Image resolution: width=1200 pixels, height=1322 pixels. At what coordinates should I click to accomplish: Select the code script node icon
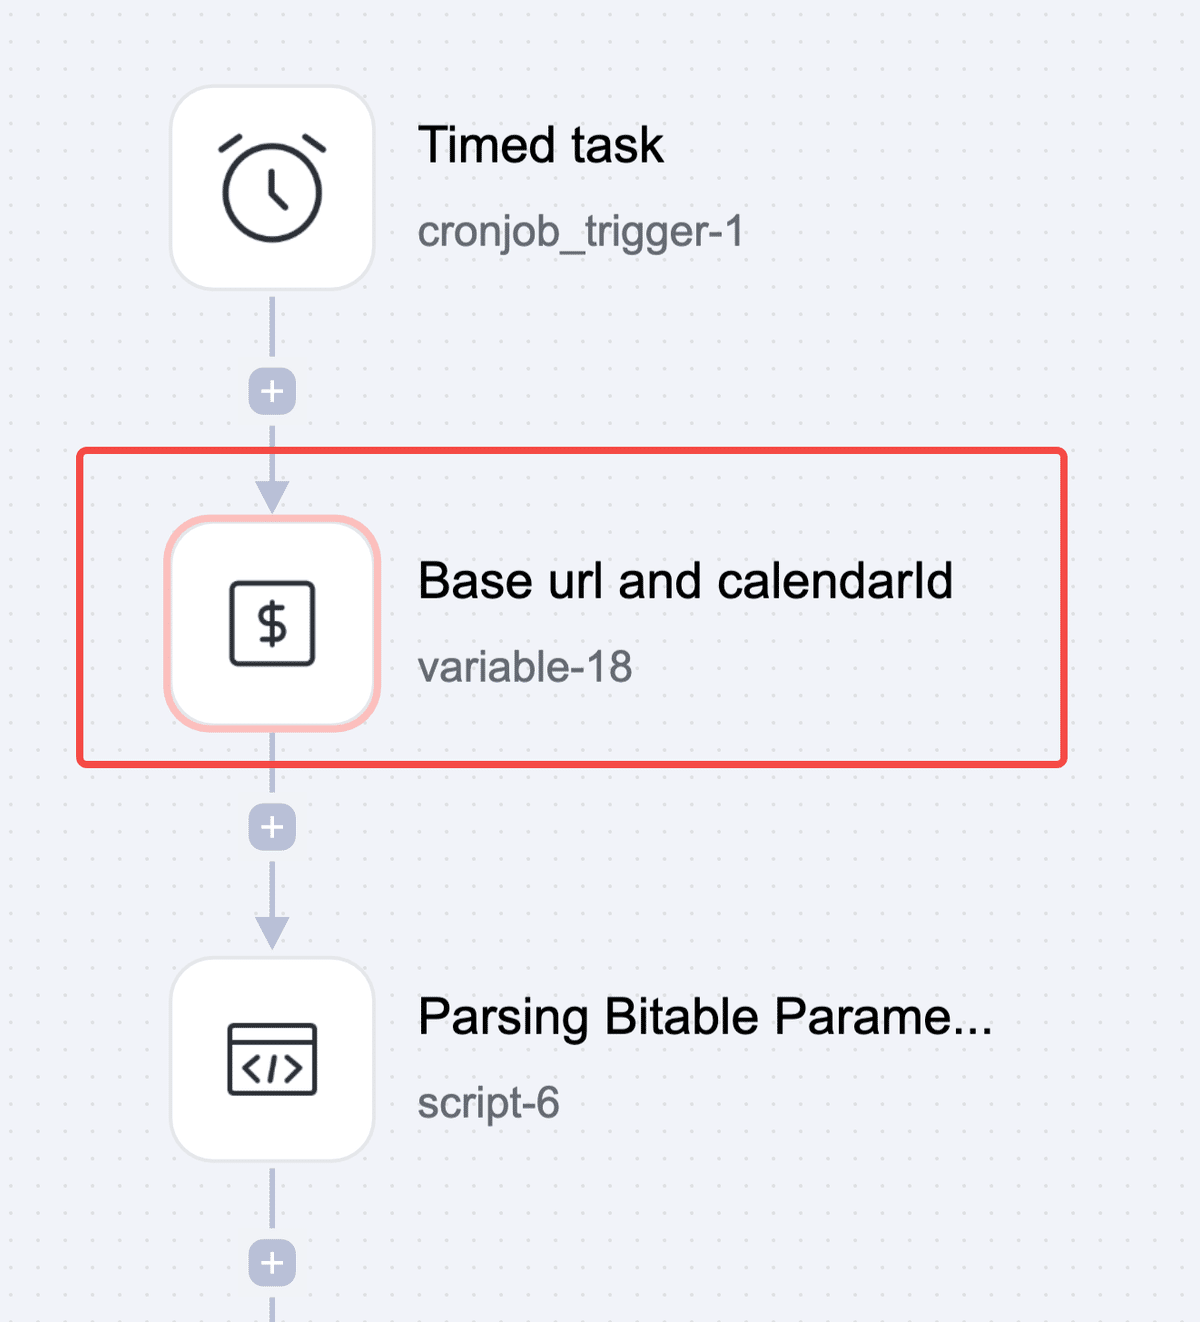pos(272,1059)
